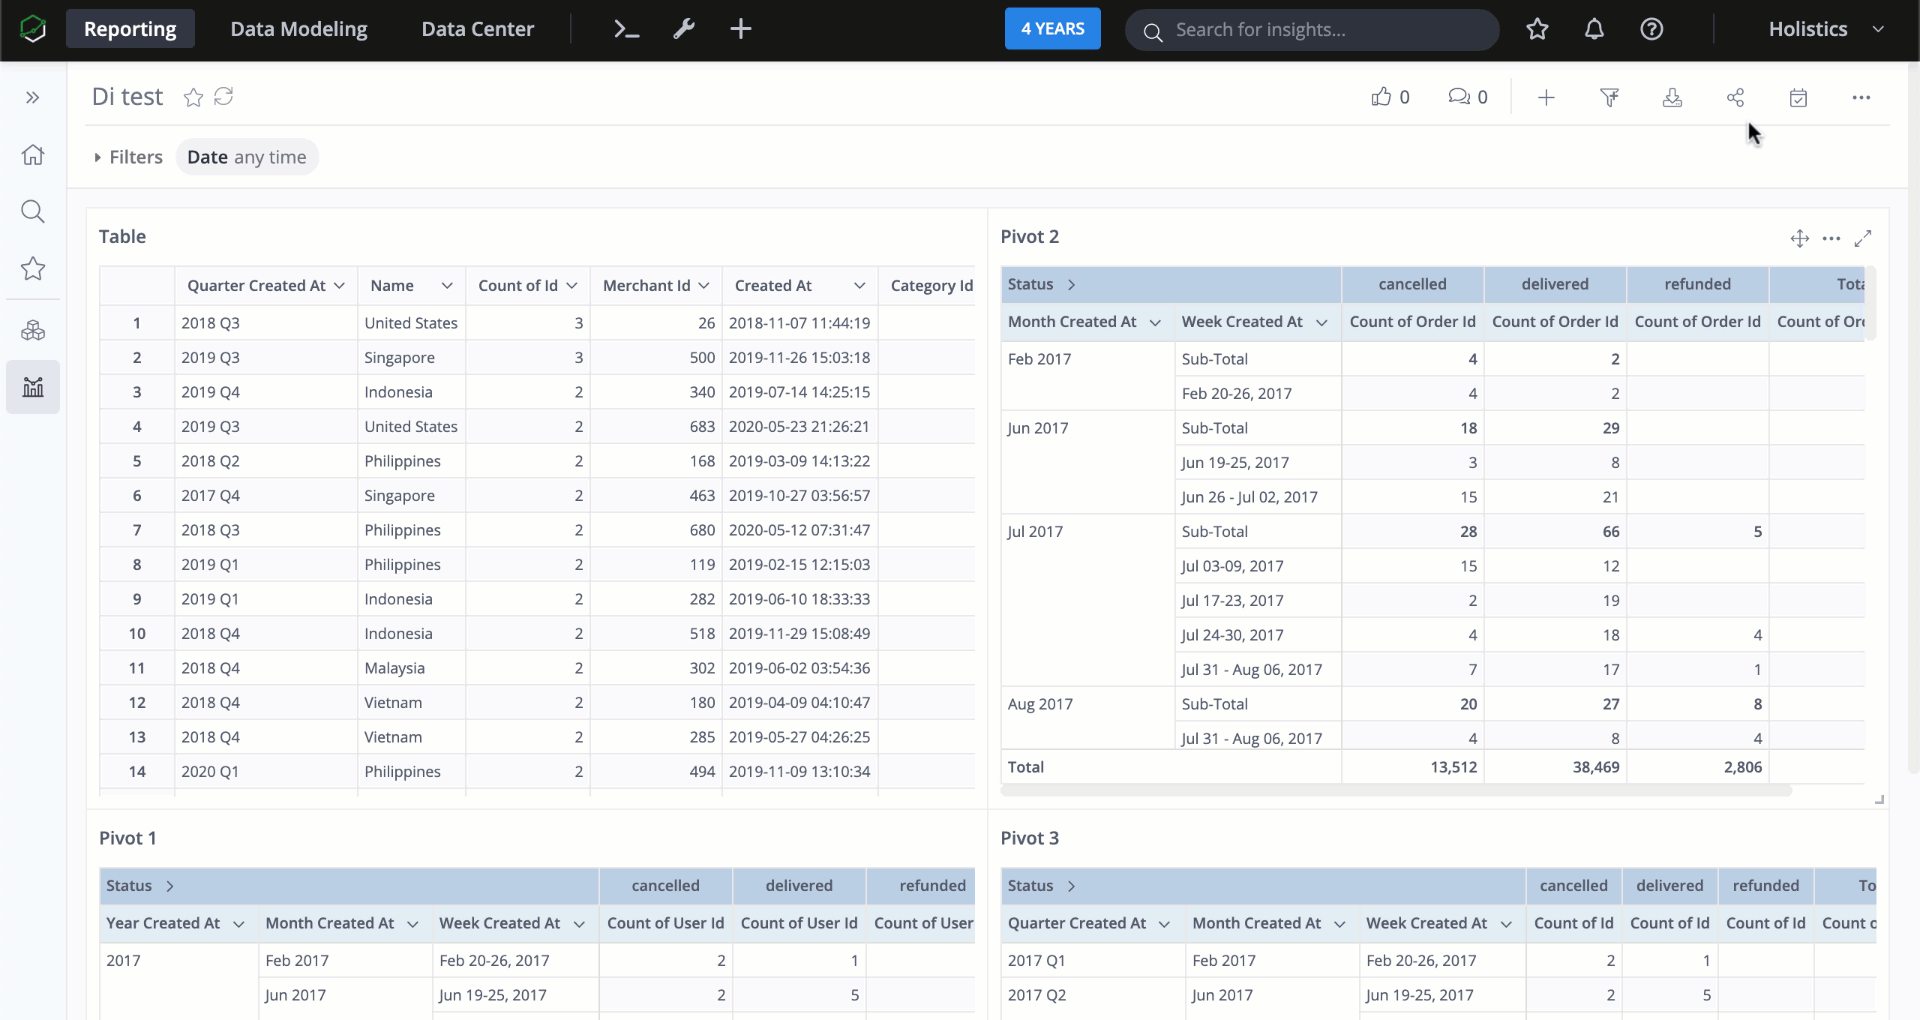Click the cancelled column header in Pivot 2
This screenshot has height=1020, width=1920.
(1412, 284)
